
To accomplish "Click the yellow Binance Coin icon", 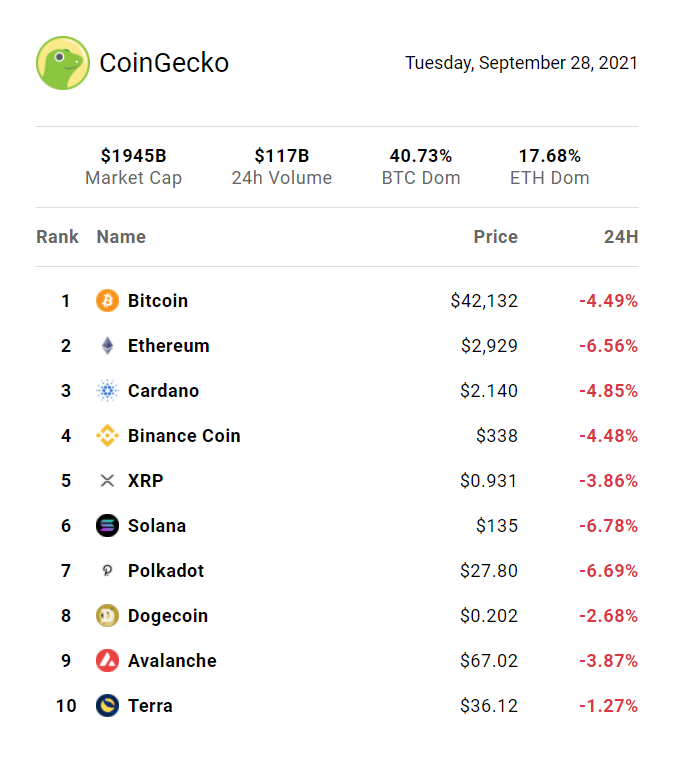I will [107, 436].
